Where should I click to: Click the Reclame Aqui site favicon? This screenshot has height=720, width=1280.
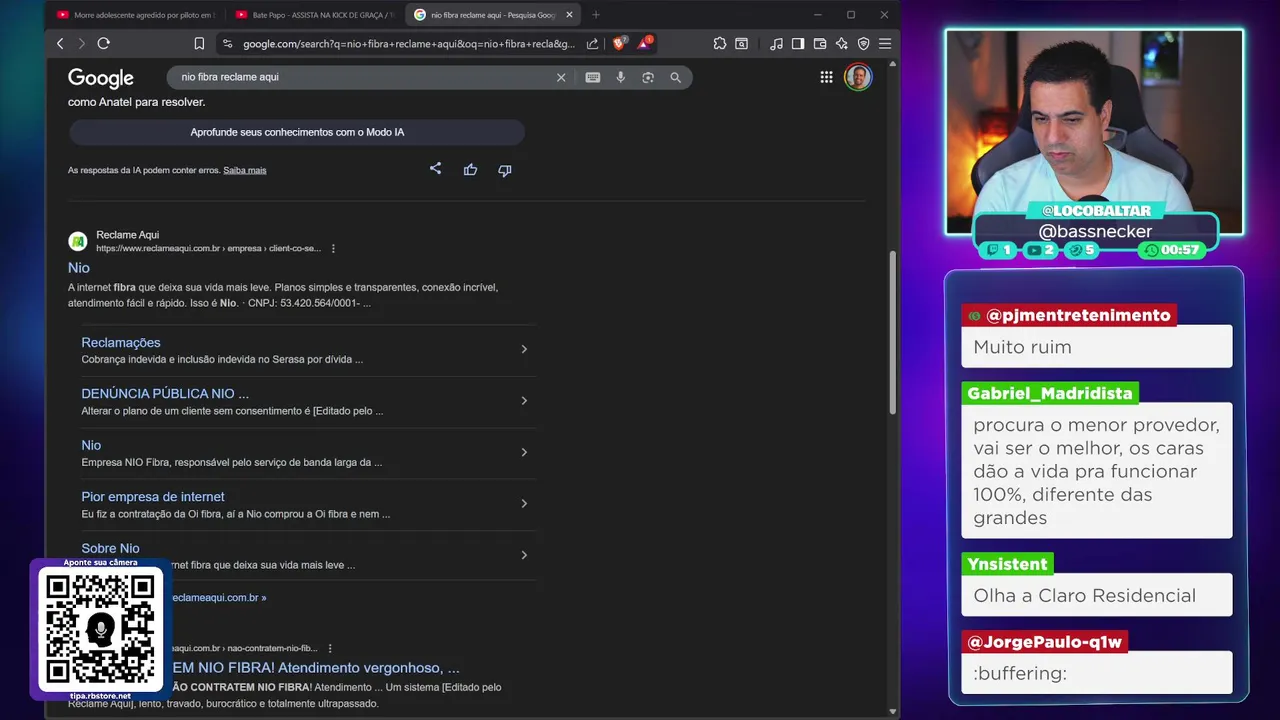(x=78, y=241)
